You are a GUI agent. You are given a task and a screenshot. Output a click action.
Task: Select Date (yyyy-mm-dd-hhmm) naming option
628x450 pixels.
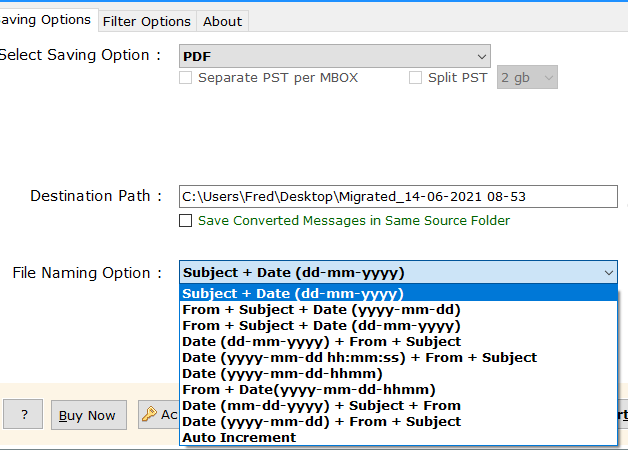[398, 374]
